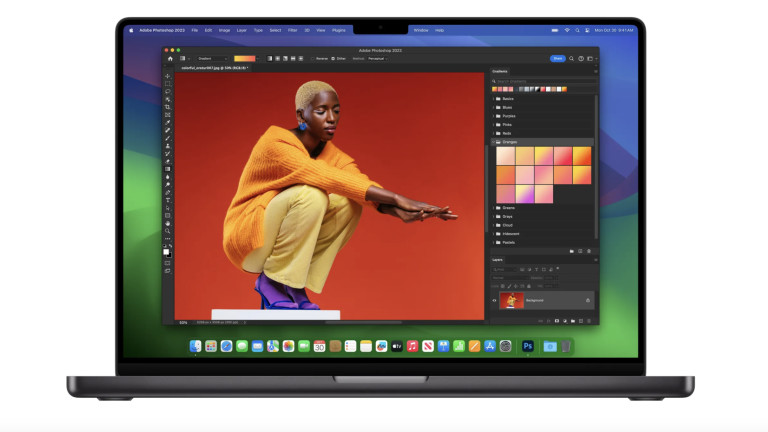This screenshot has height=432, width=768.
Task: Select the Lasso tool
Action: [167, 92]
